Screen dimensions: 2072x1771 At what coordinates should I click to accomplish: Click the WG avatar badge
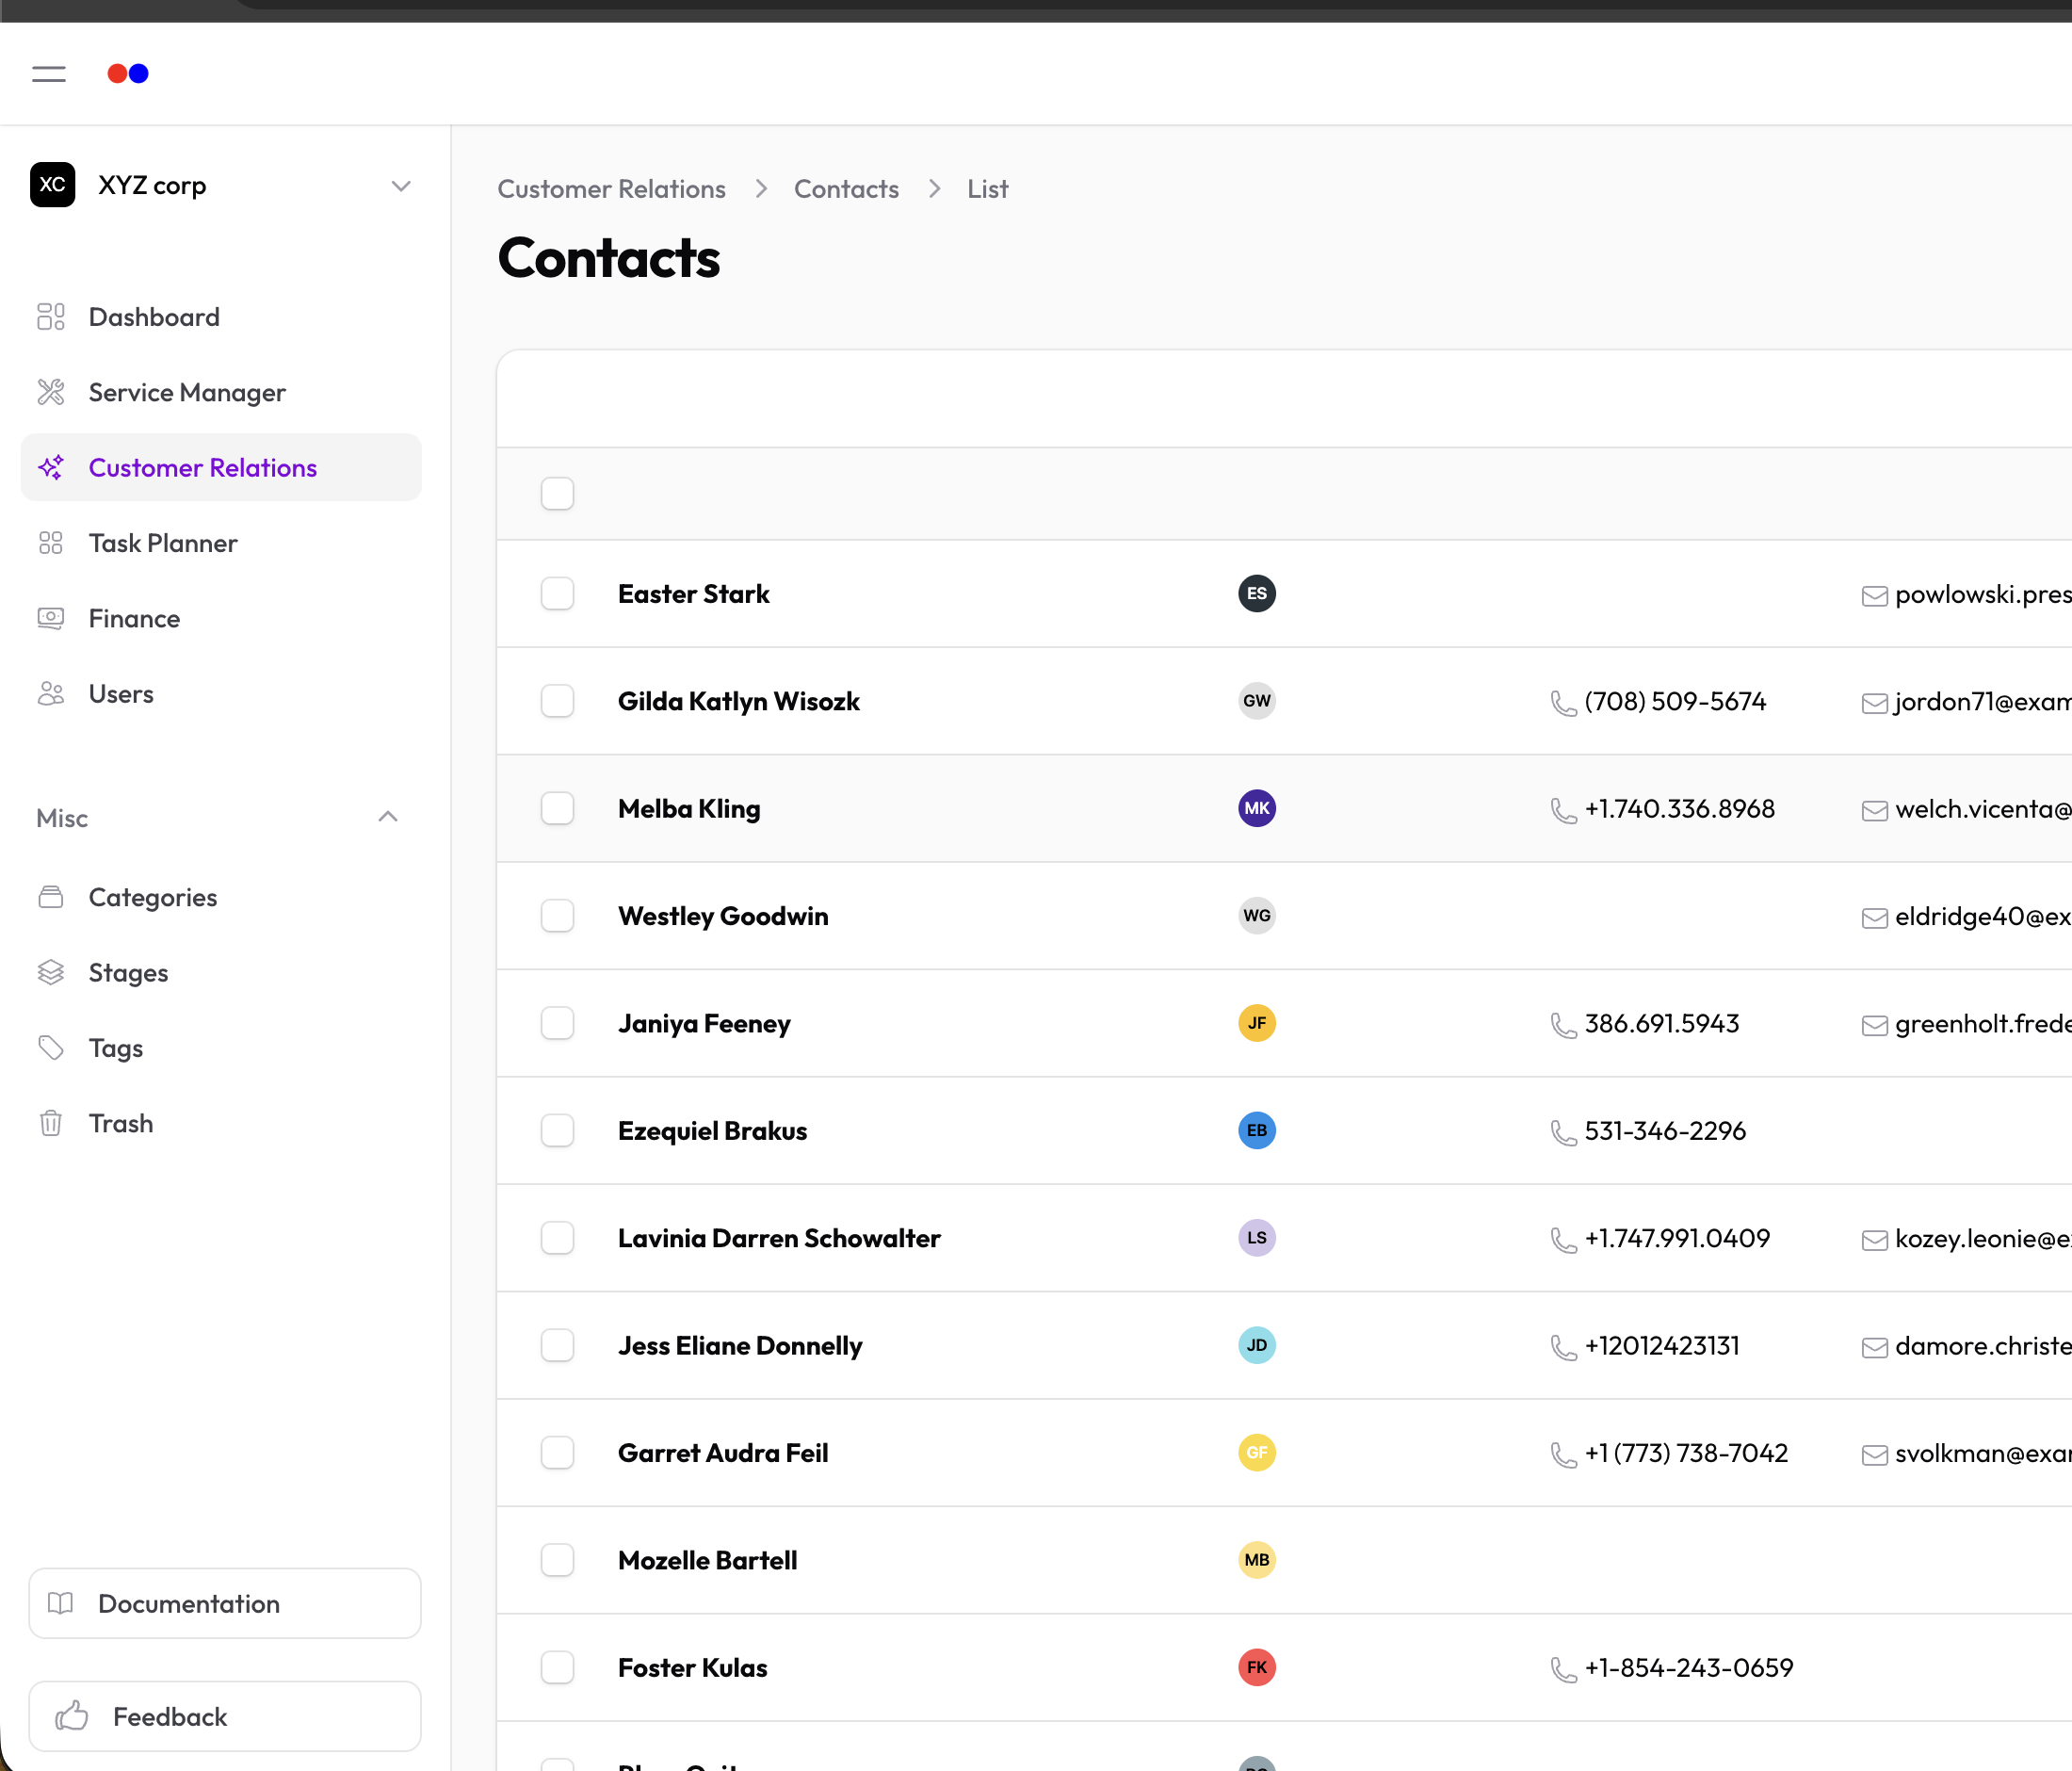(x=1257, y=916)
